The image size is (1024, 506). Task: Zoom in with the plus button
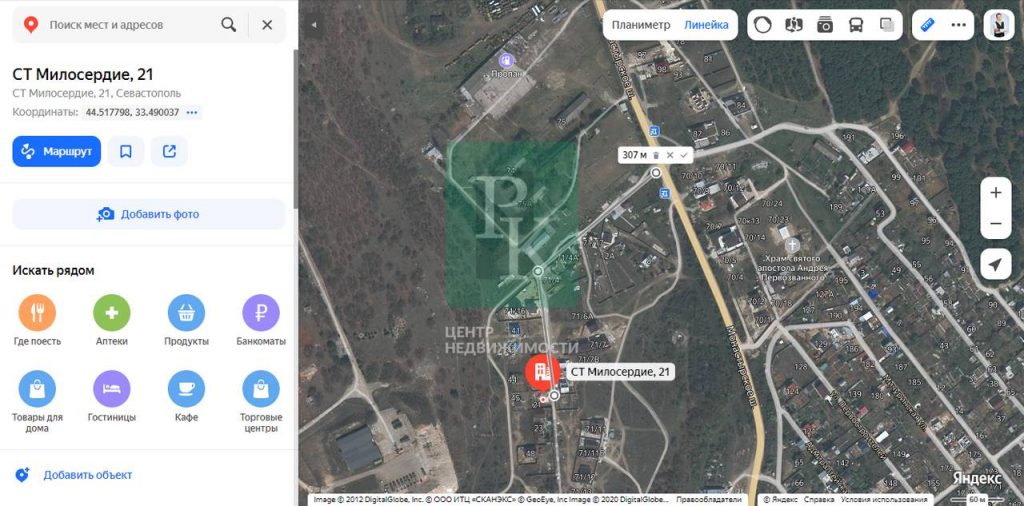click(996, 193)
